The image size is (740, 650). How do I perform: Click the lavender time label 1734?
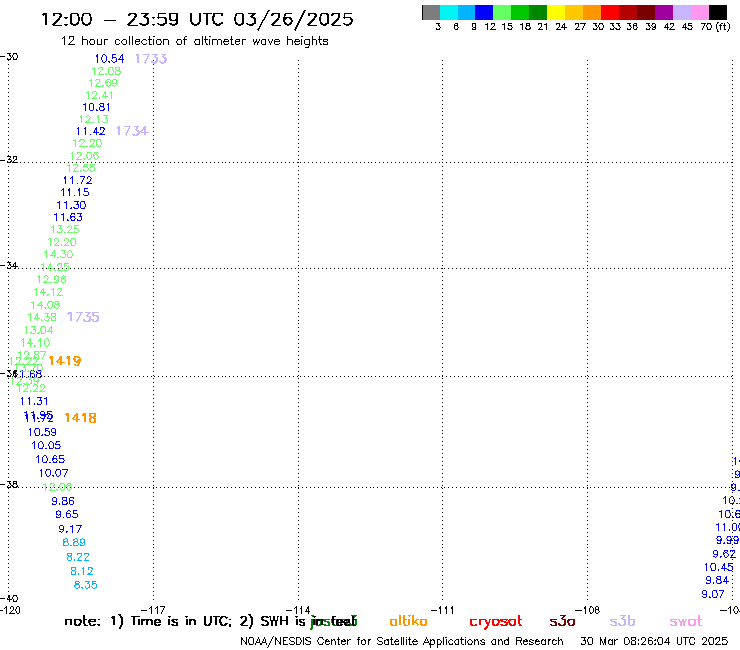132,131
